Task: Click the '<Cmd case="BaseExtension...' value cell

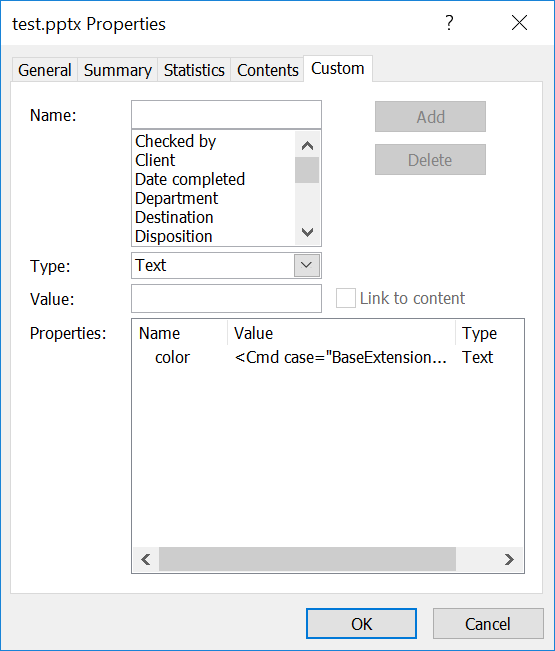Action: tap(341, 357)
